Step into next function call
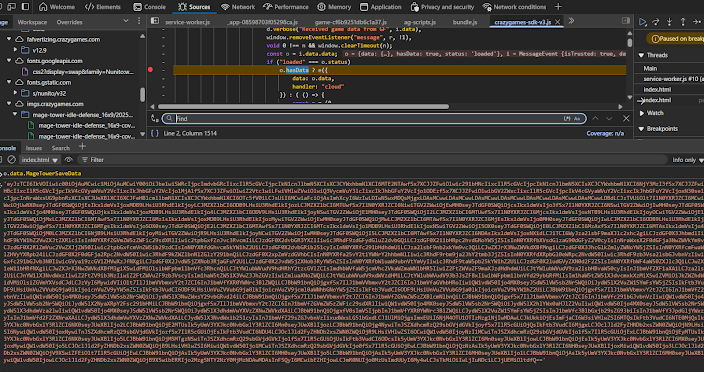Image resolution: width=704 pixels, height=372 pixels. 669,22
